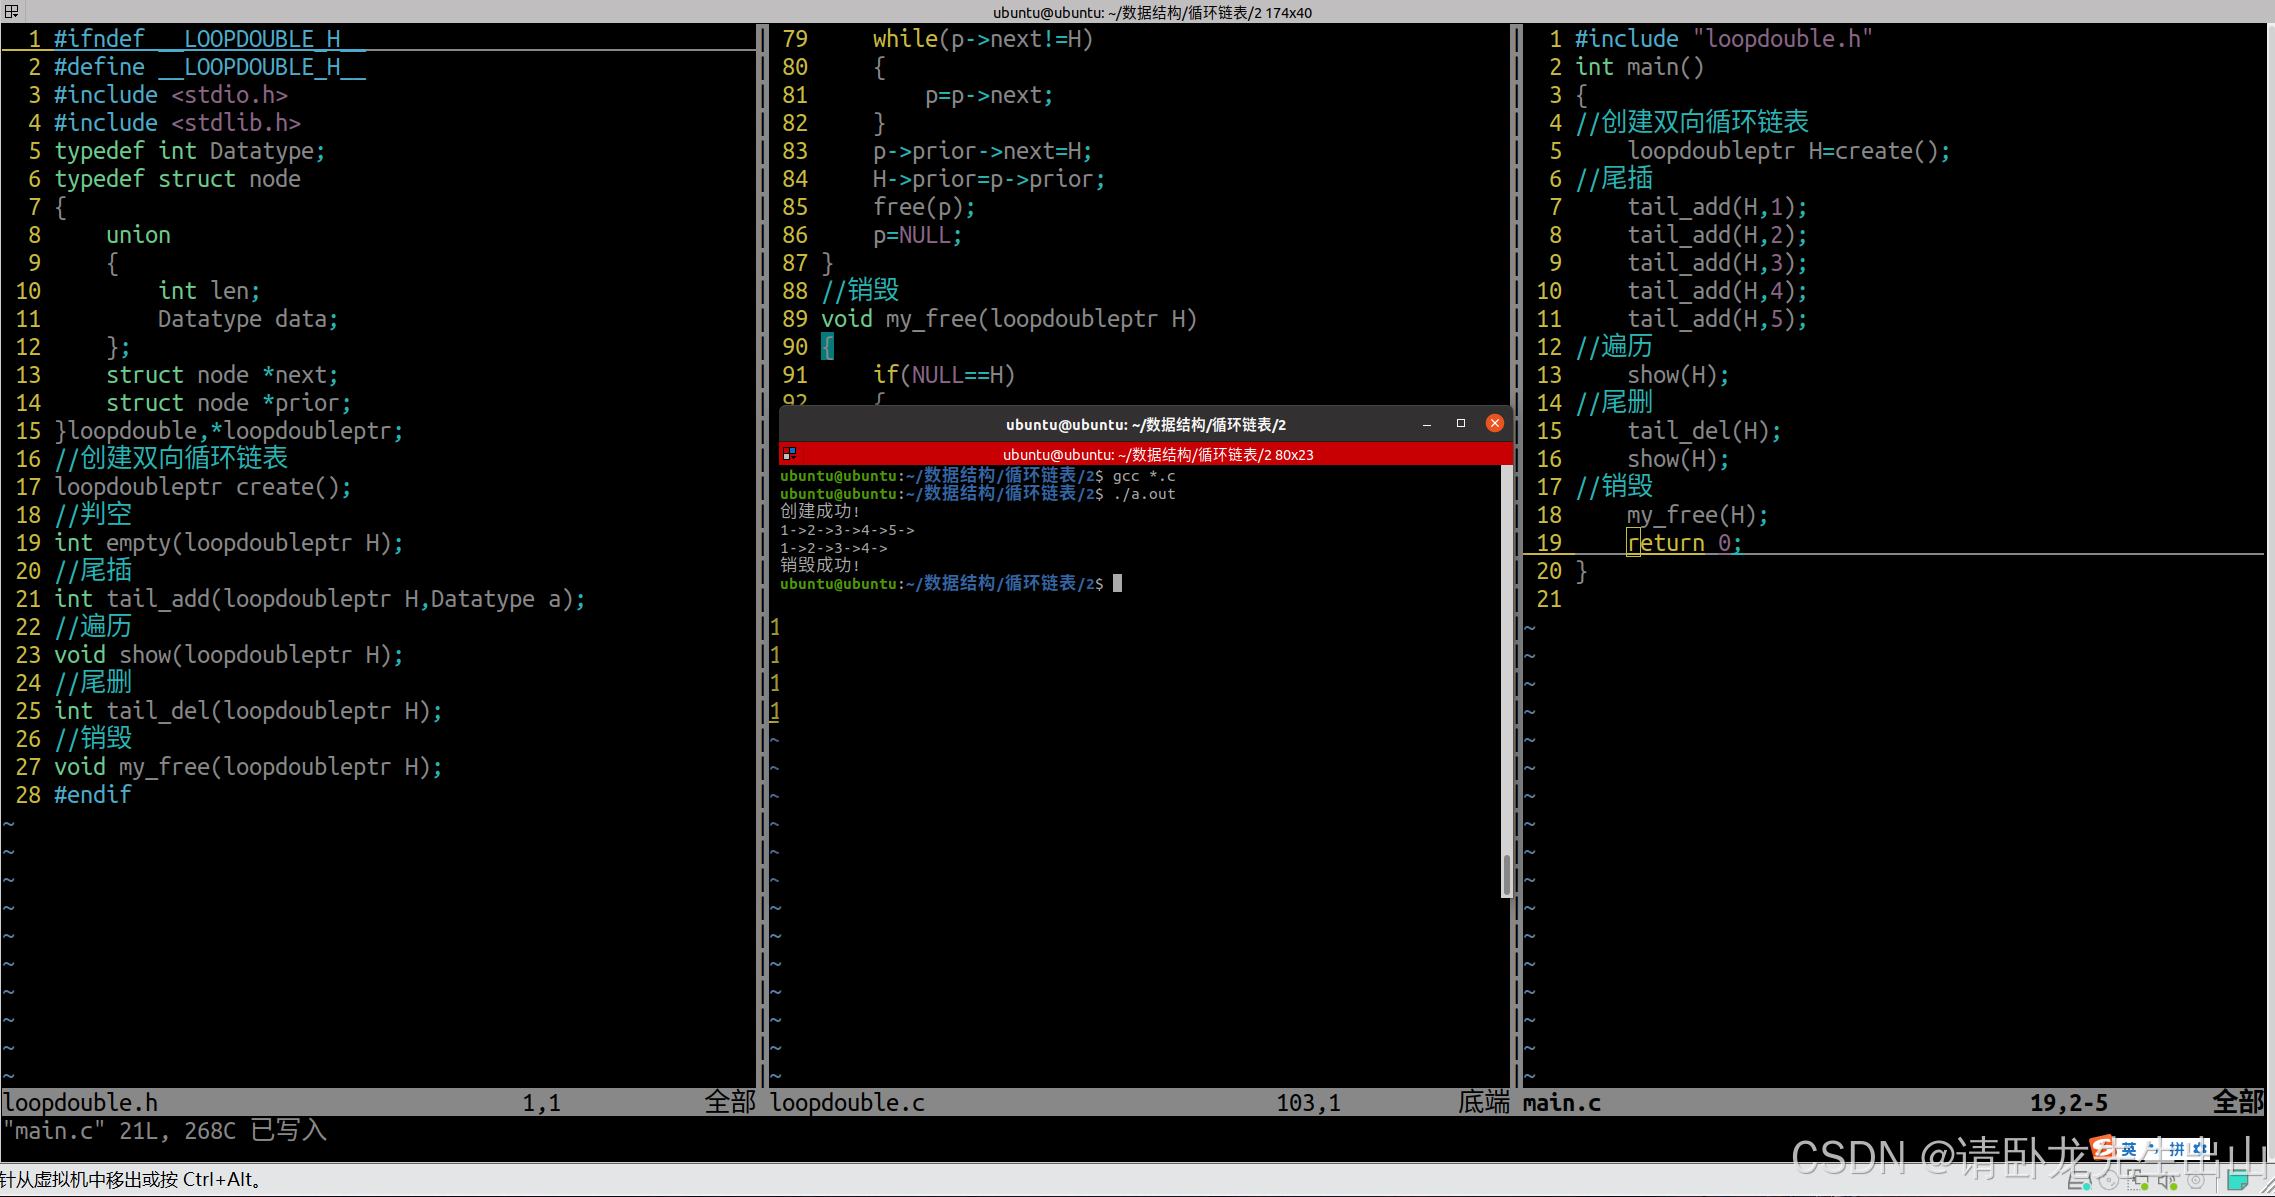
Task: Click the CD-ROM device icon in the VMware tray
Action: coord(2109,1181)
